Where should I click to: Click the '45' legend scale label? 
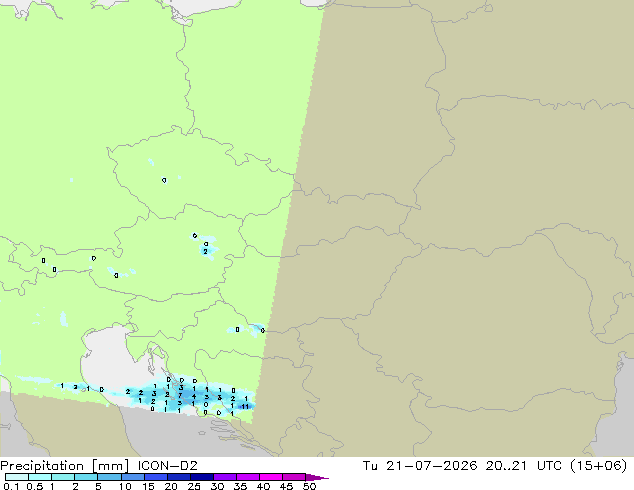point(286,486)
